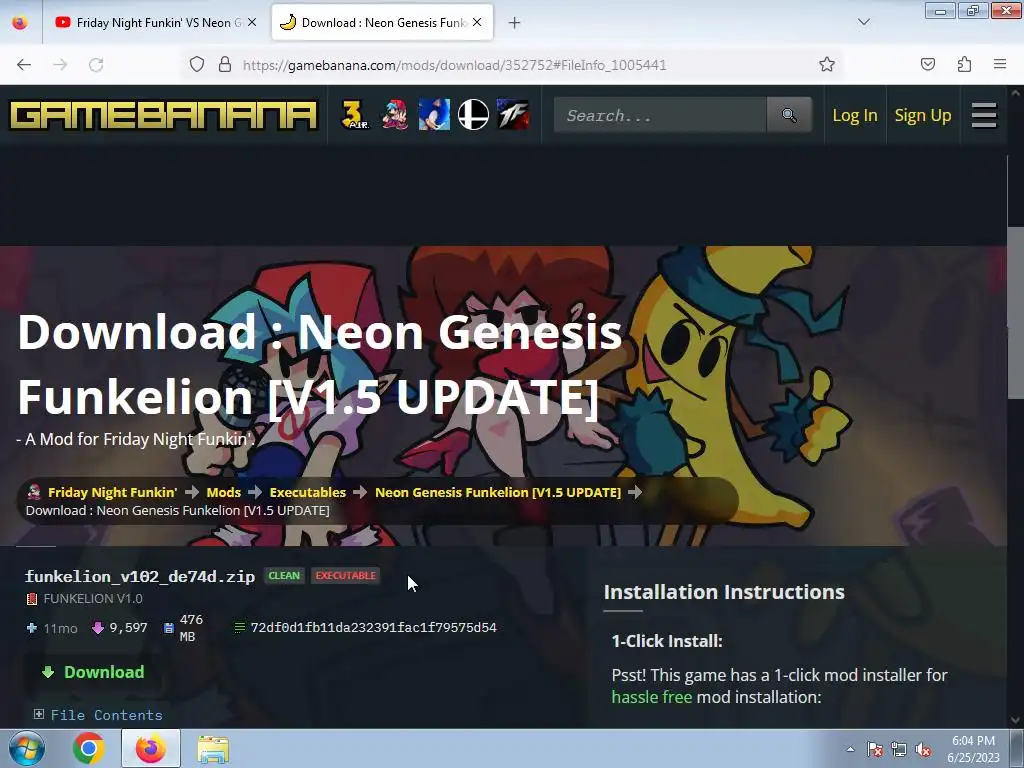This screenshot has height=768, width=1024.
Task: Click the Sign Up link
Action: pos(922,116)
